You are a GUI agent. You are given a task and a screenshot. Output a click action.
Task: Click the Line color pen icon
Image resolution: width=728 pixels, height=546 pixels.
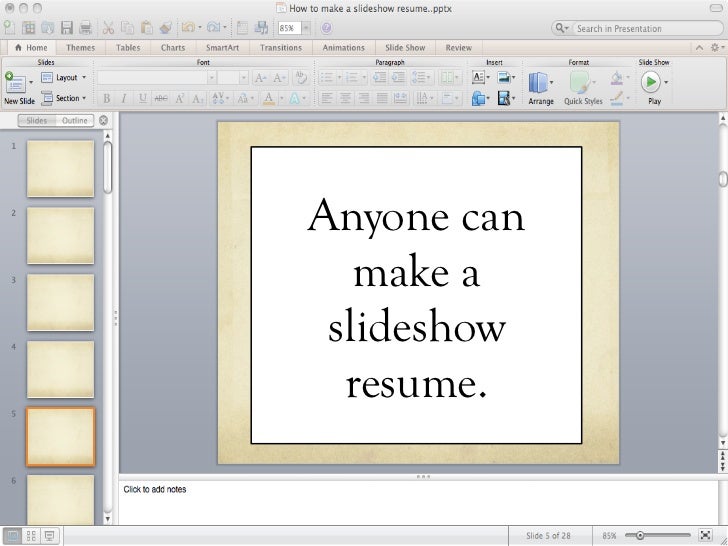[617, 98]
